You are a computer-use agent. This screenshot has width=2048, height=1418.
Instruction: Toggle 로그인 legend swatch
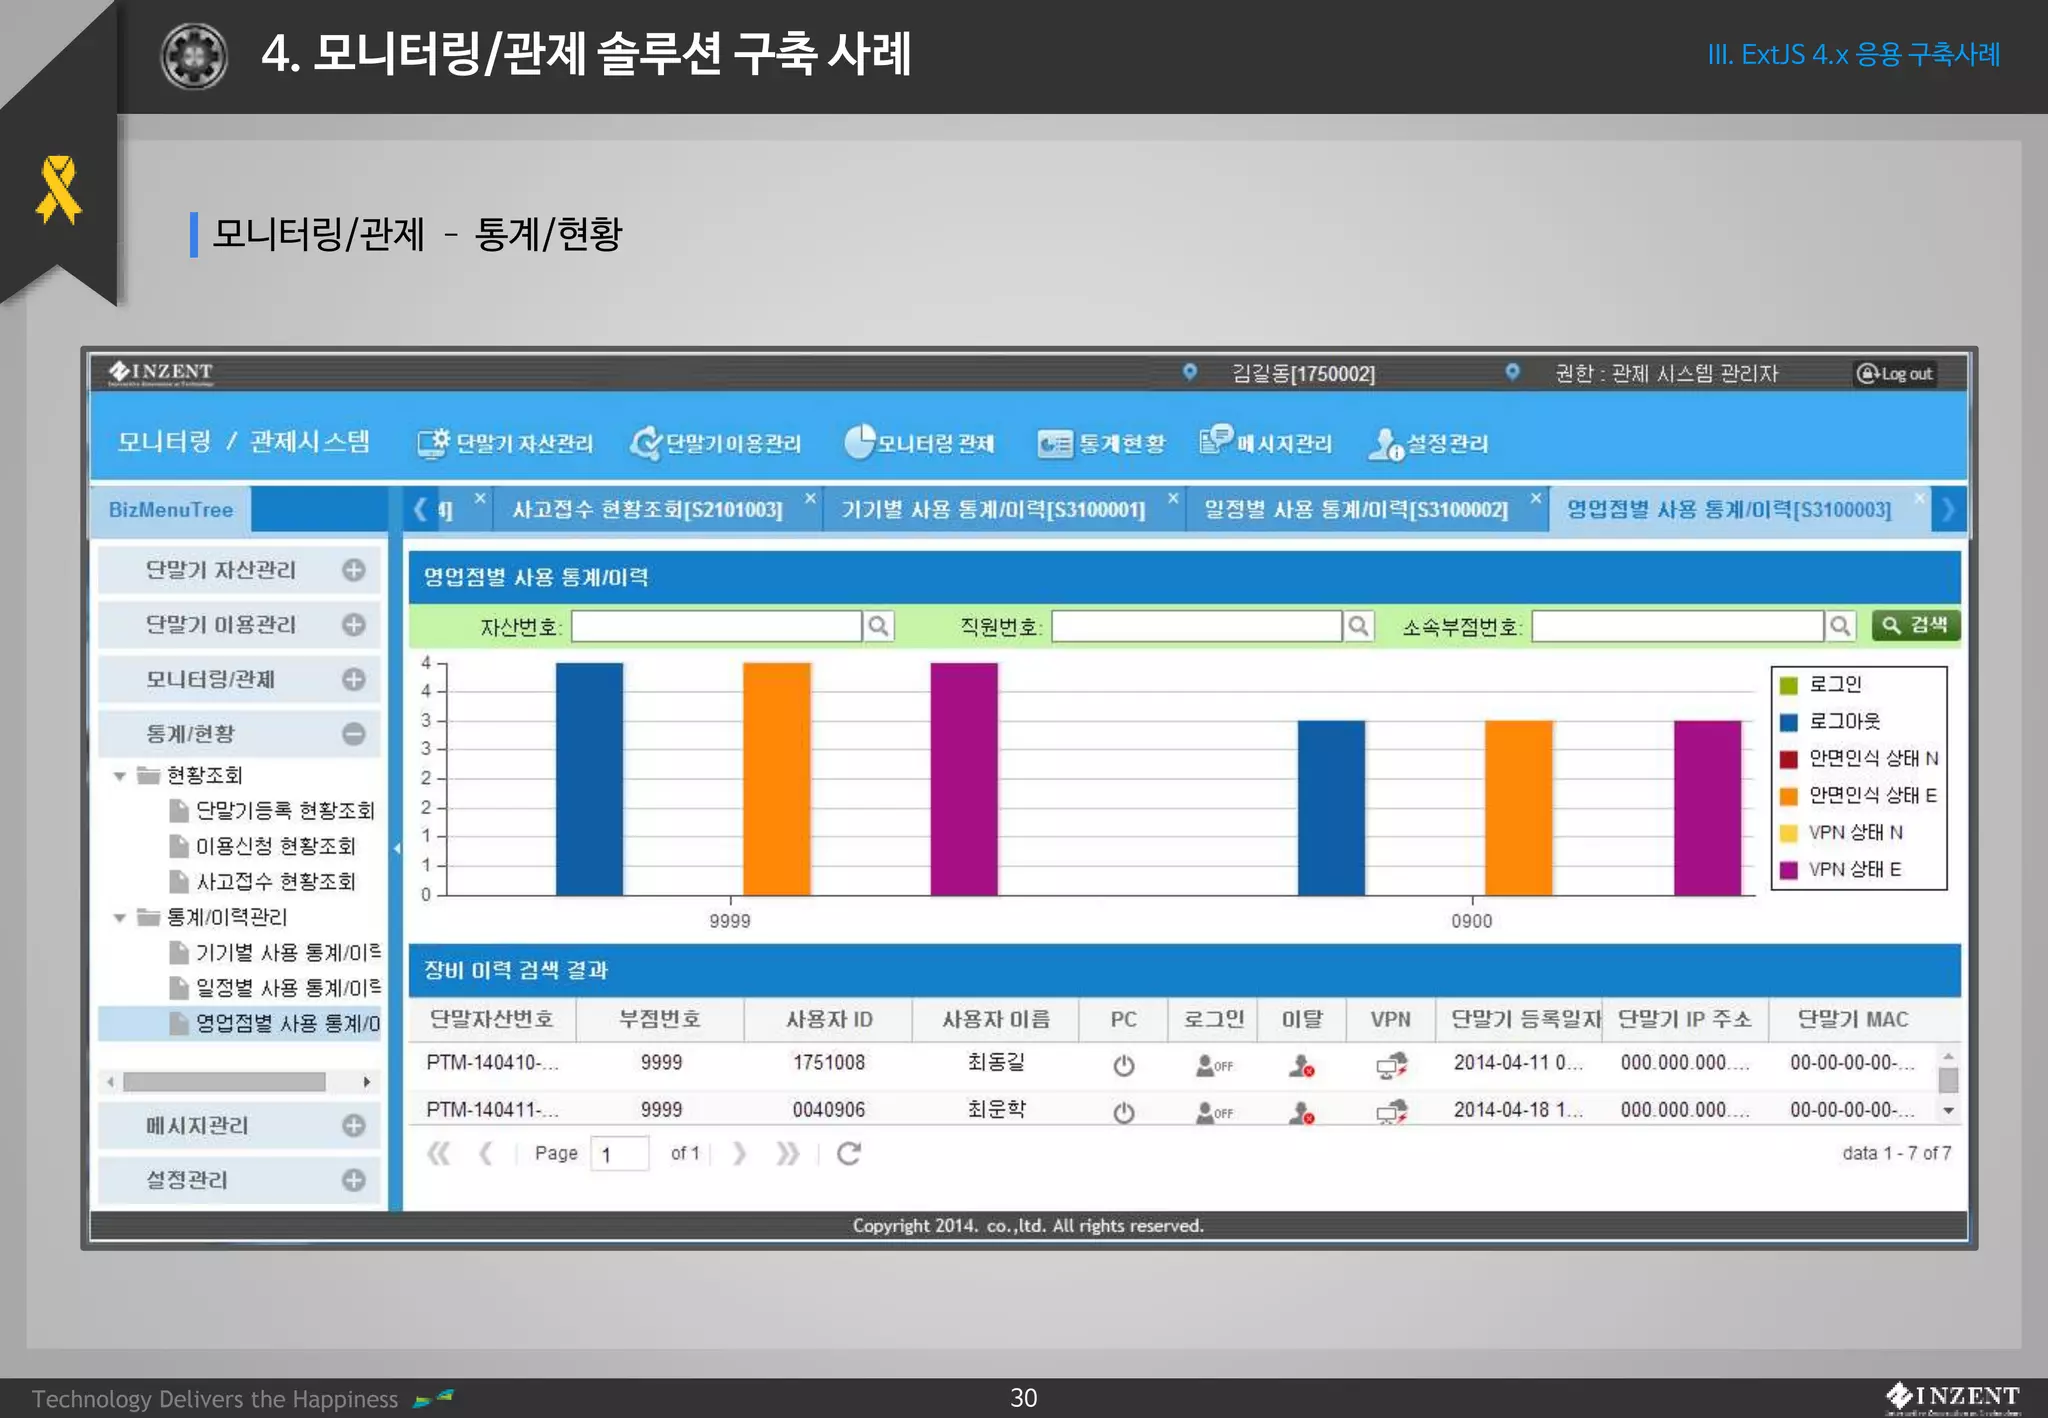[x=1789, y=685]
